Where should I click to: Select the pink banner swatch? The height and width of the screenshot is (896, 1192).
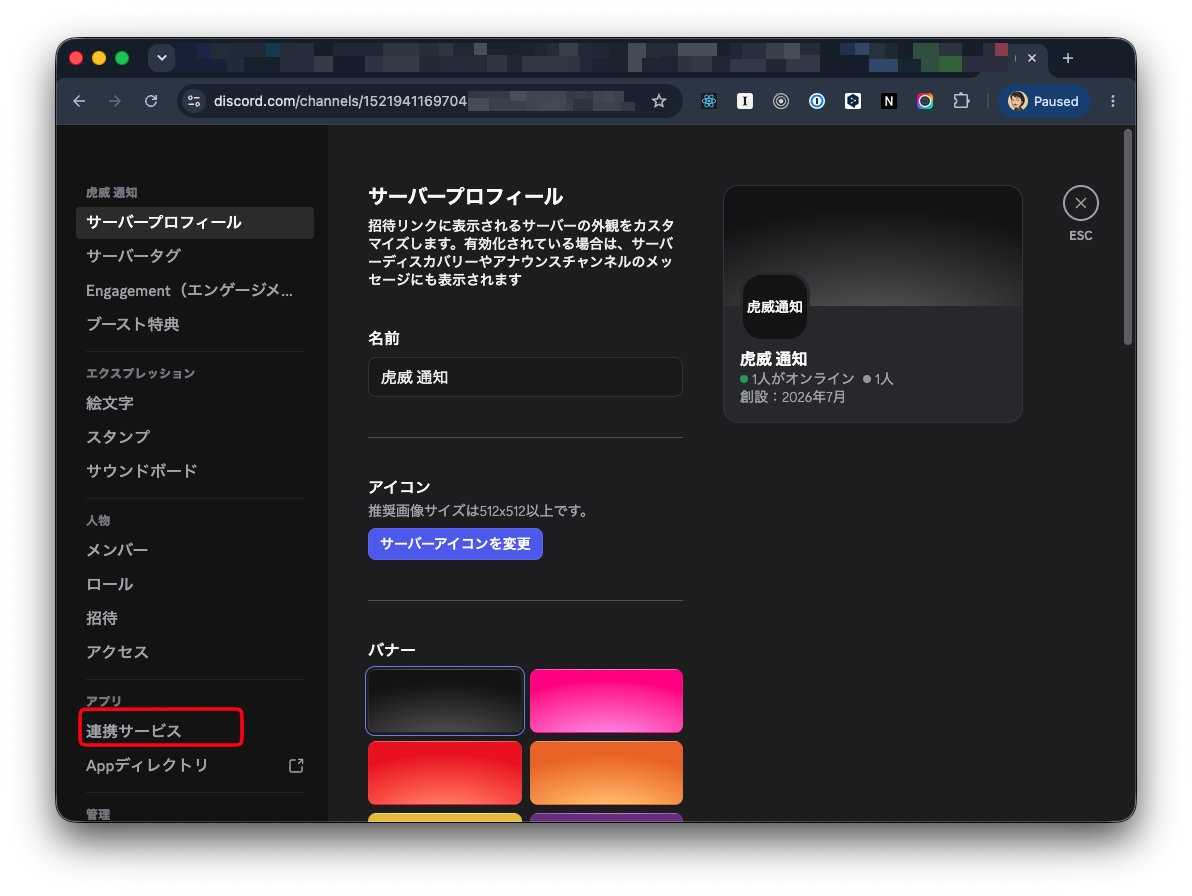(606, 701)
